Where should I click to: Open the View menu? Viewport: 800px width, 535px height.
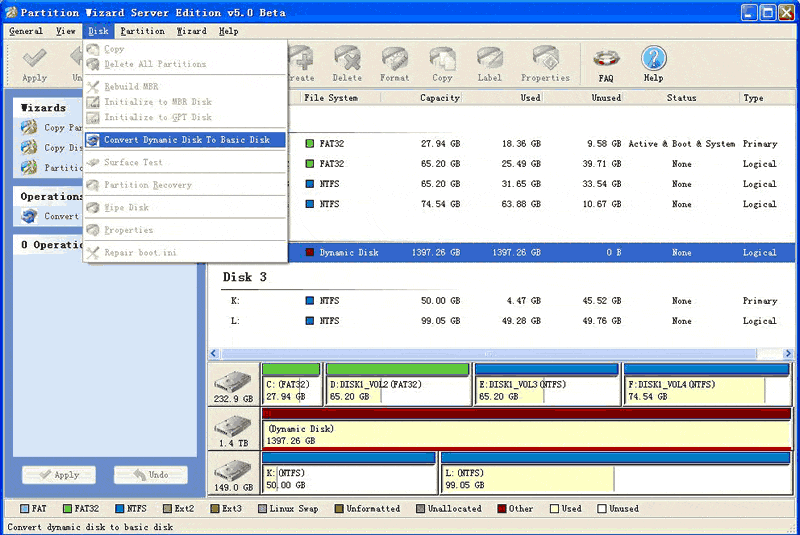point(65,31)
